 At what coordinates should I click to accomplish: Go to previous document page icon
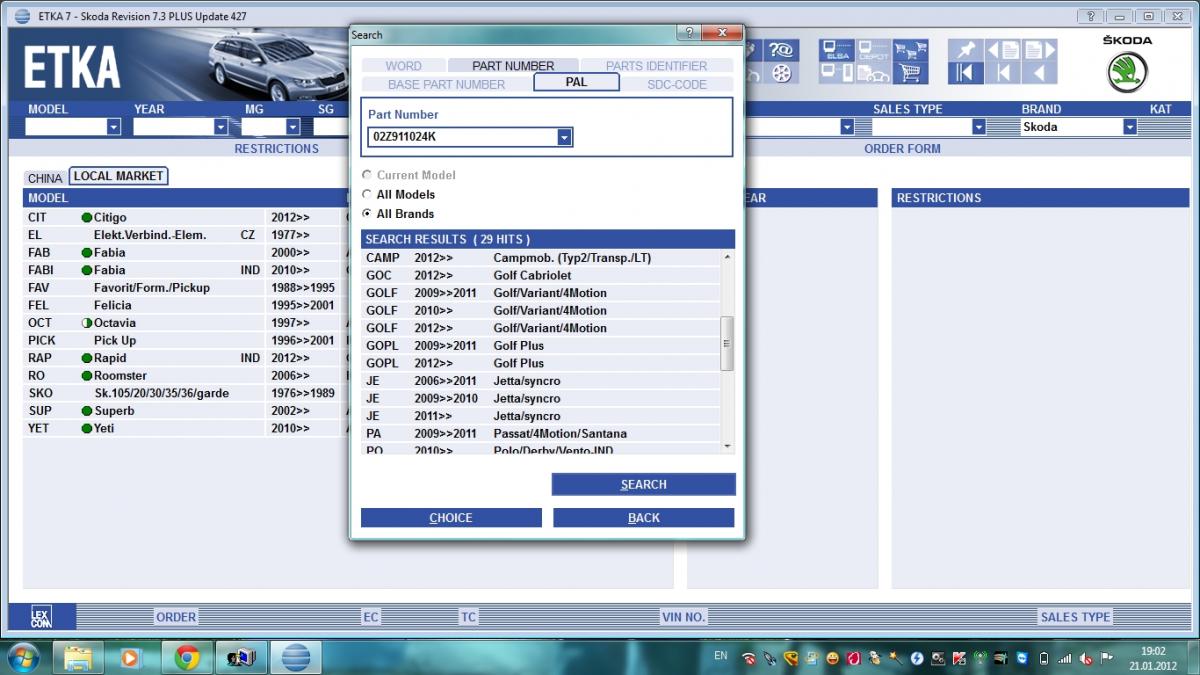point(1003,50)
